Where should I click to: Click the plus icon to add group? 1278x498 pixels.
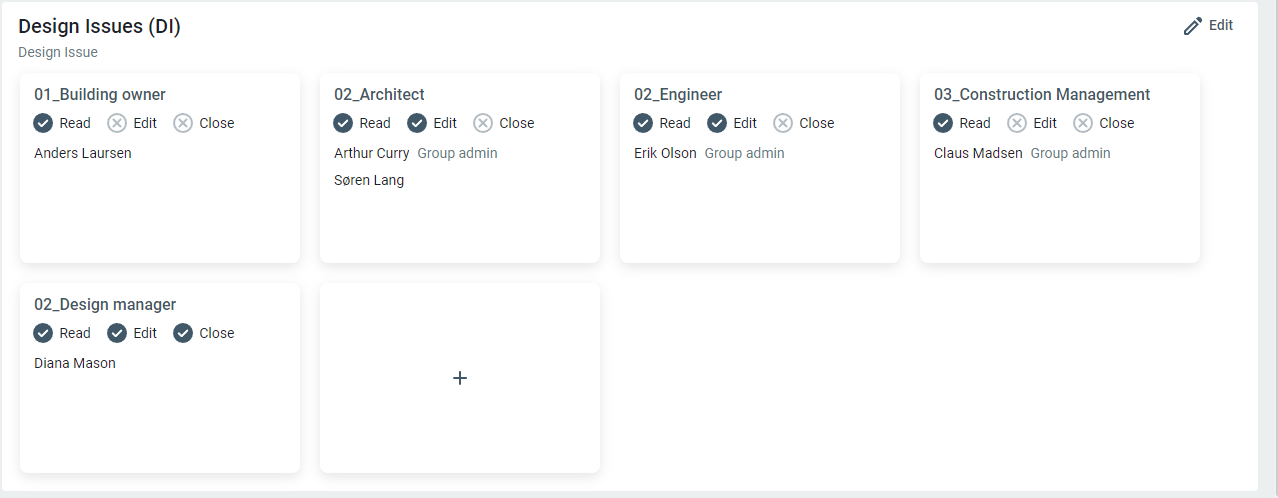point(460,378)
